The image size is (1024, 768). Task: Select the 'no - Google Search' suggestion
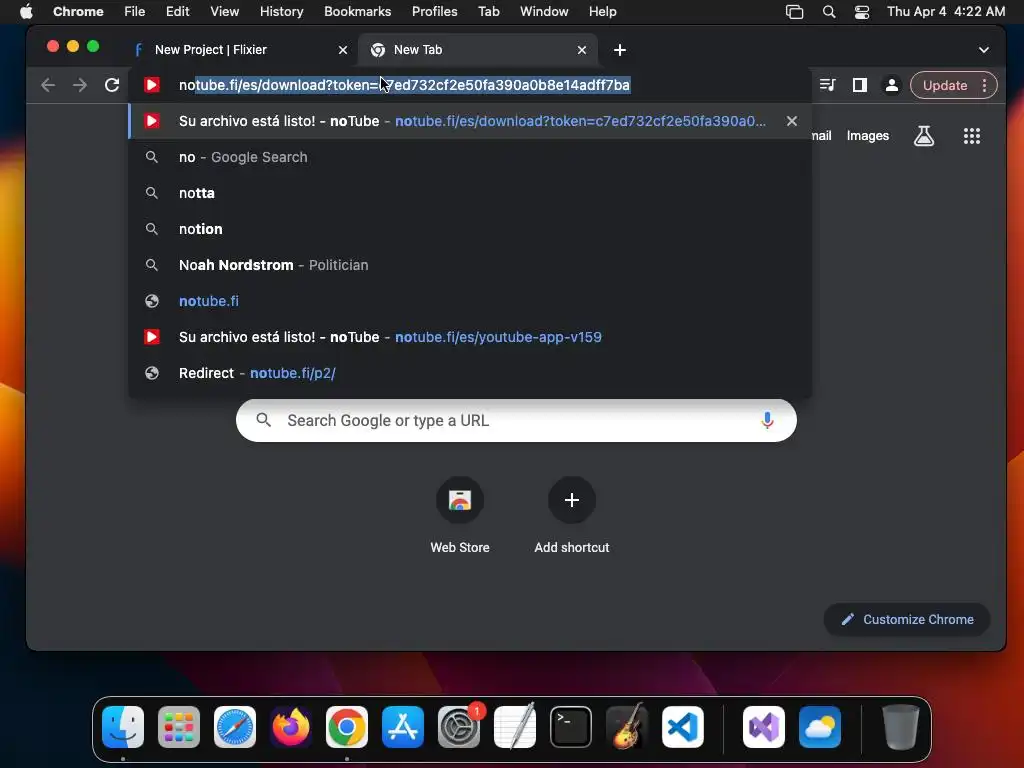(x=470, y=157)
